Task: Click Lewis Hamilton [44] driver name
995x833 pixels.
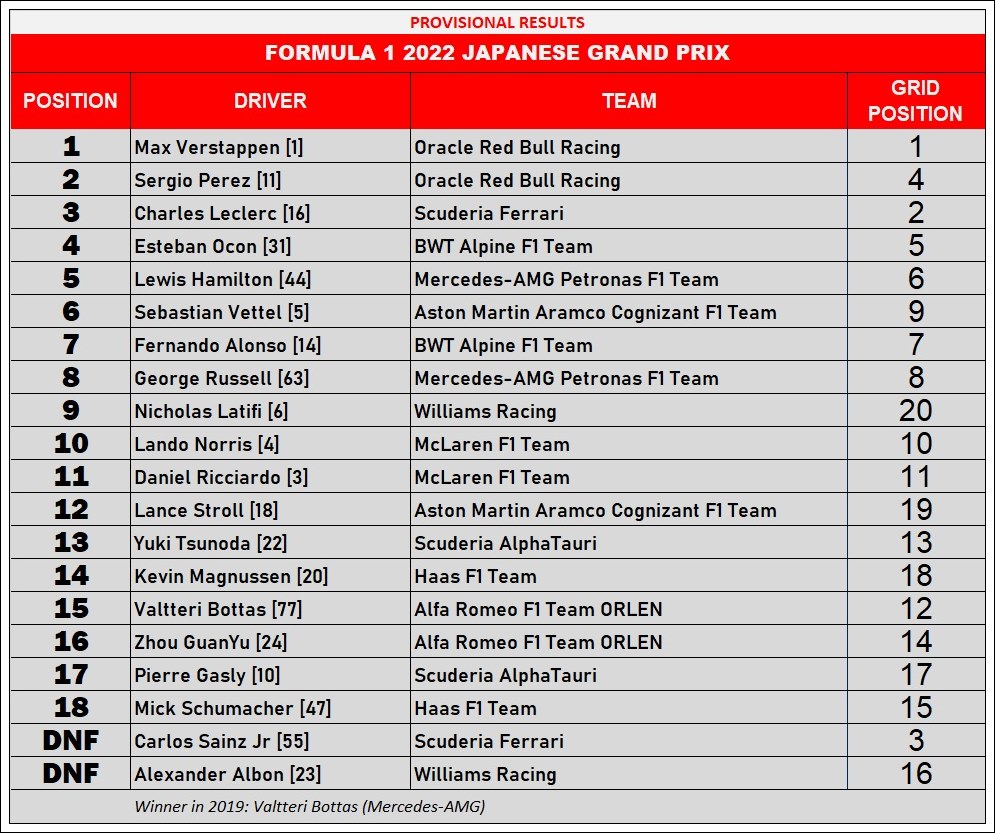Action: pyautogui.click(x=222, y=279)
